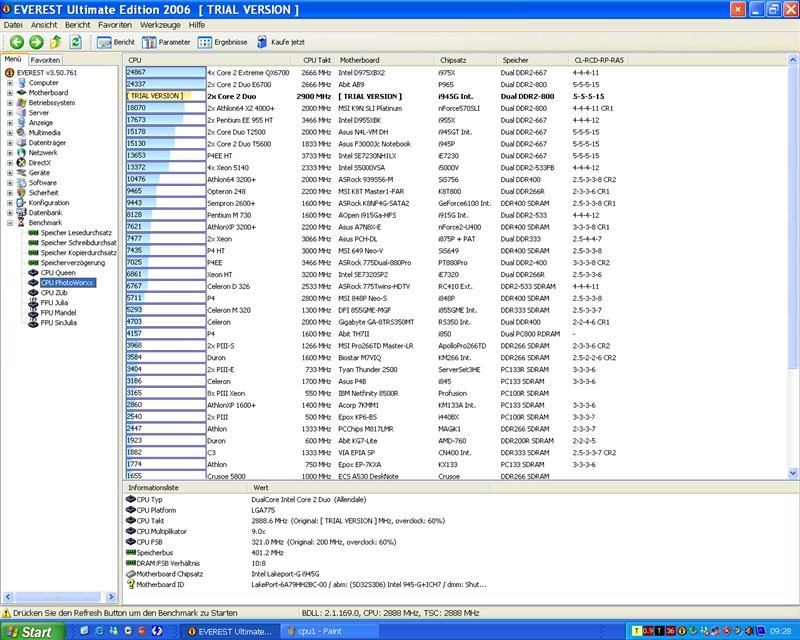800x640 pixels.
Task: Collapse the Benchmark tree node
Action: coord(10,223)
